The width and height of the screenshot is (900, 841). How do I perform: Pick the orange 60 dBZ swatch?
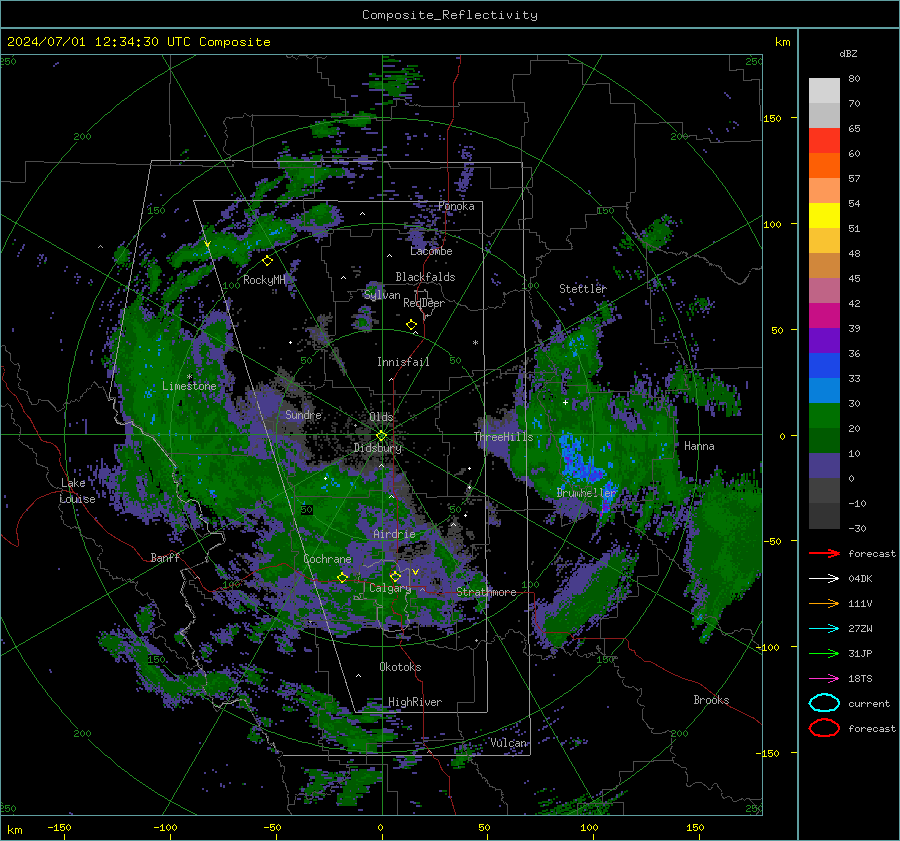(x=824, y=165)
